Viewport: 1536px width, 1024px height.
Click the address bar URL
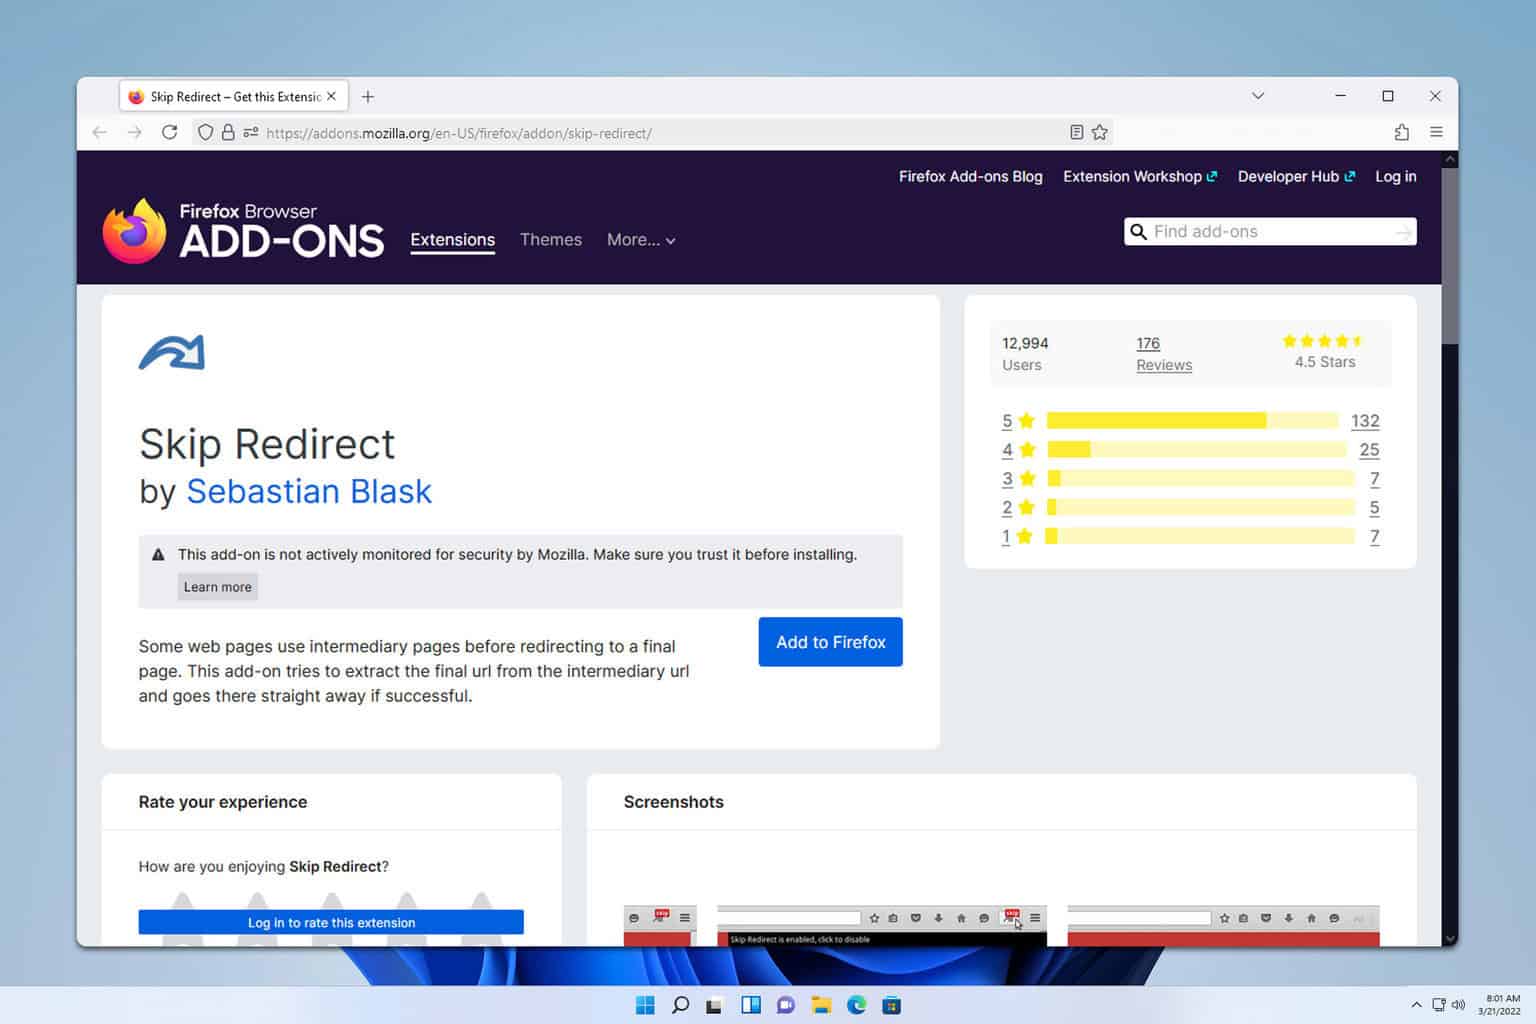[x=459, y=133]
